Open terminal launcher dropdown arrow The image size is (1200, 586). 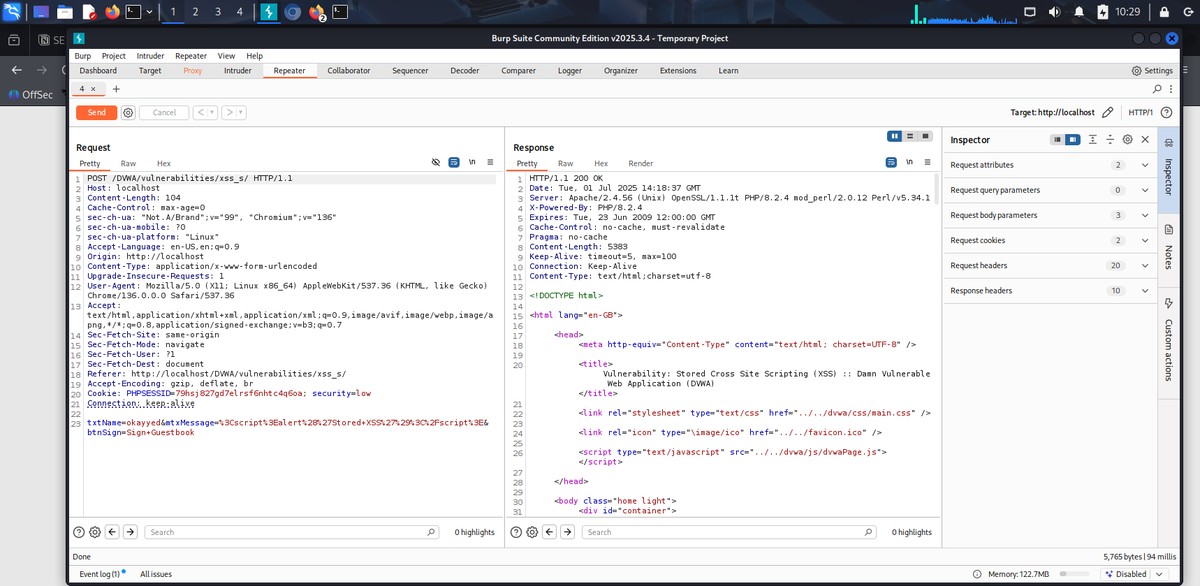[x=149, y=12]
